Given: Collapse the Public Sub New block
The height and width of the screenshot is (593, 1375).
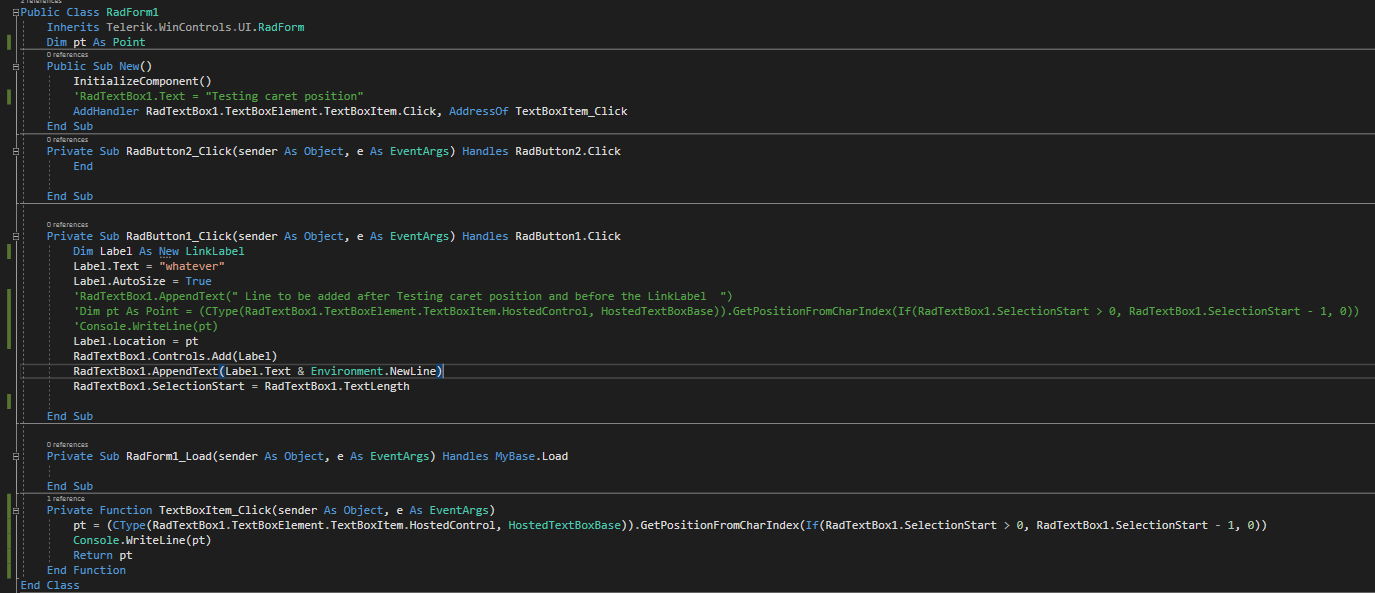Looking at the screenshot, I should tap(15, 66).
